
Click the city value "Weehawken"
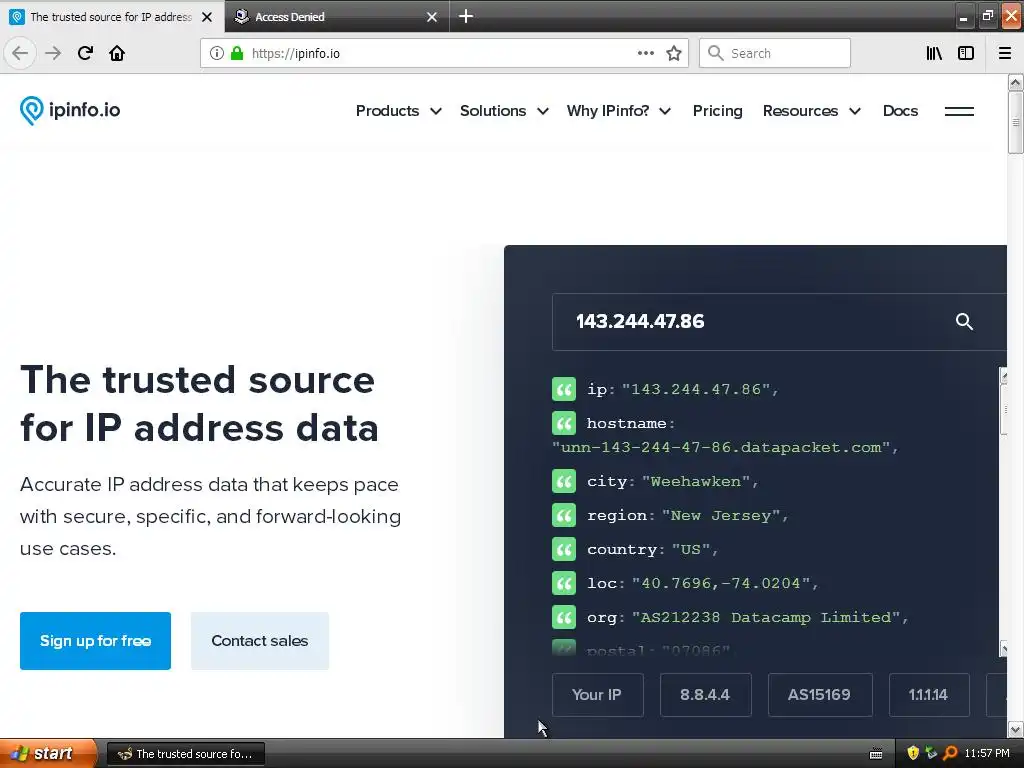click(x=696, y=481)
